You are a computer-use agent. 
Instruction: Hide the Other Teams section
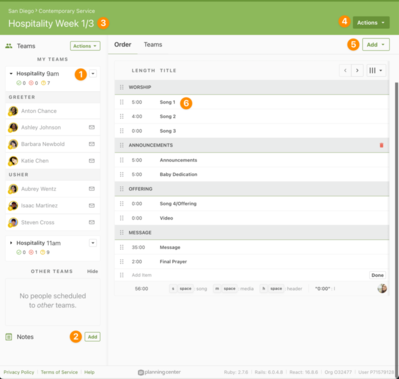[92, 271]
